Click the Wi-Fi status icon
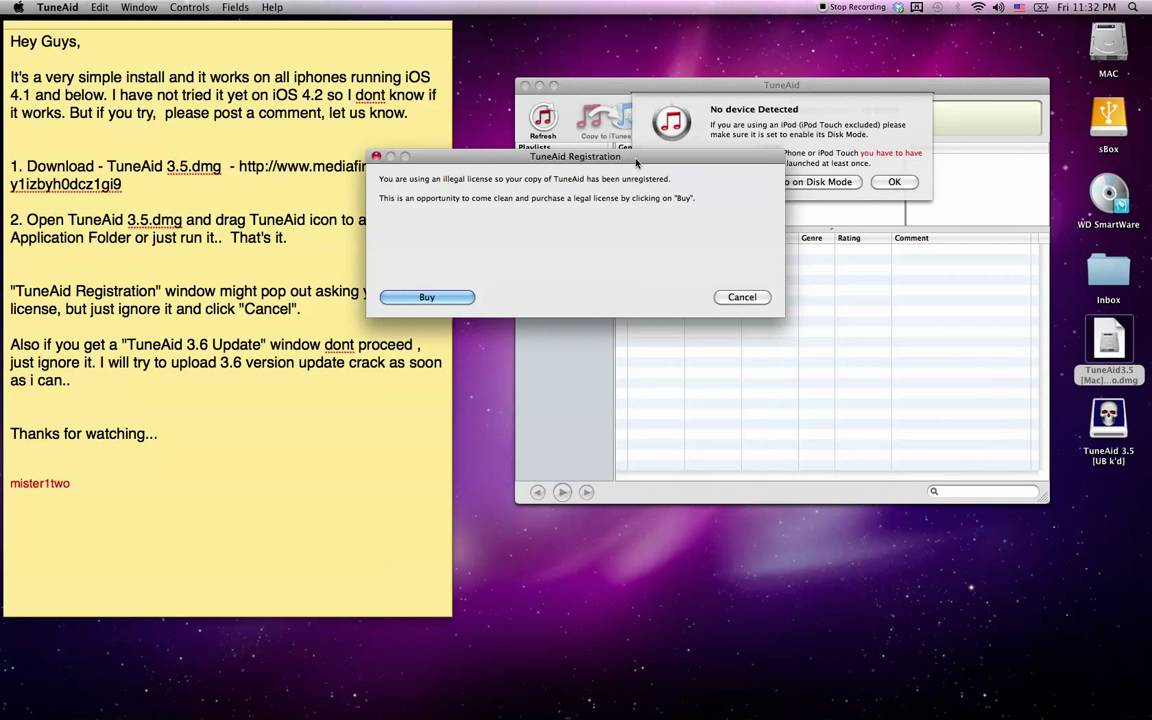 (978, 7)
